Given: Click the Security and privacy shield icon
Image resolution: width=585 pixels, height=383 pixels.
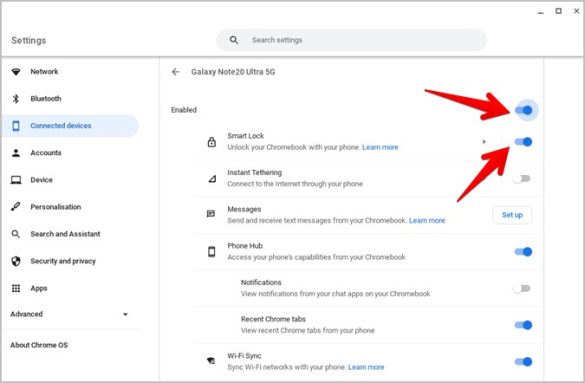Looking at the screenshot, I should click(16, 261).
